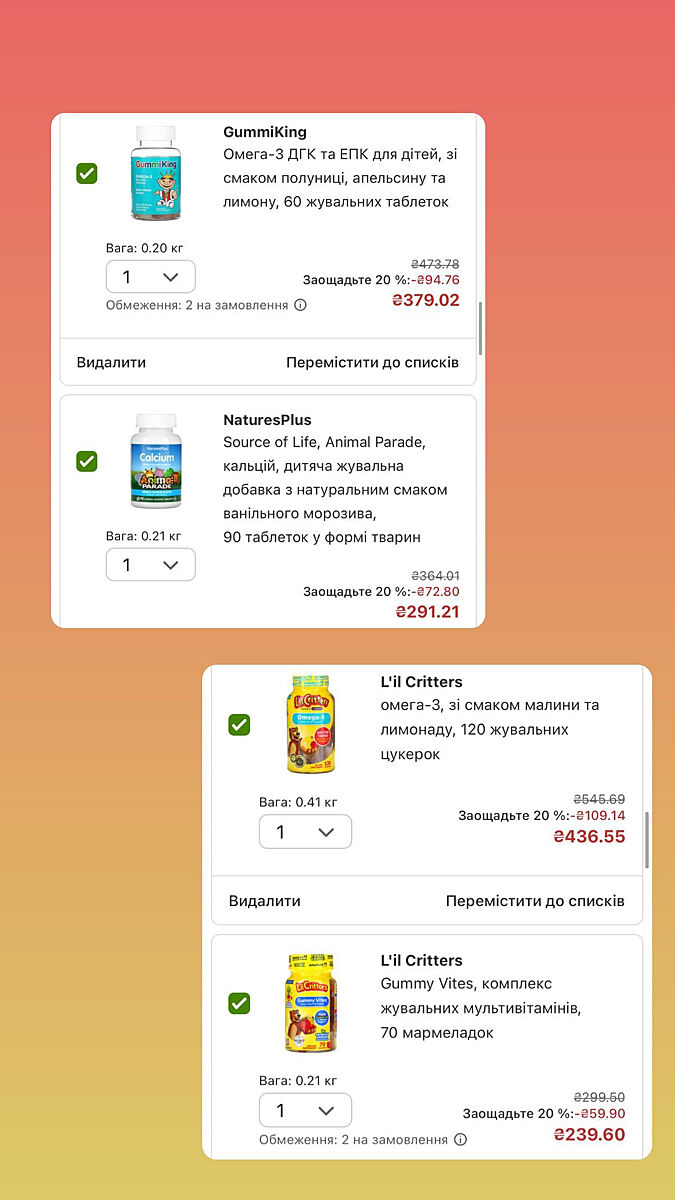Viewport: 675px width, 1200px height.
Task: Click info icon beside GummiKing order limit
Action: point(300,305)
